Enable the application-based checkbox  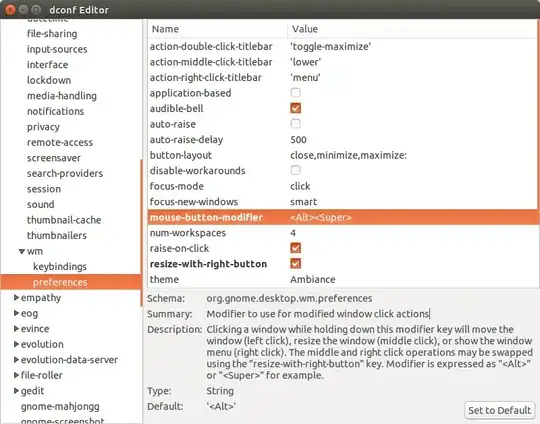(295, 93)
